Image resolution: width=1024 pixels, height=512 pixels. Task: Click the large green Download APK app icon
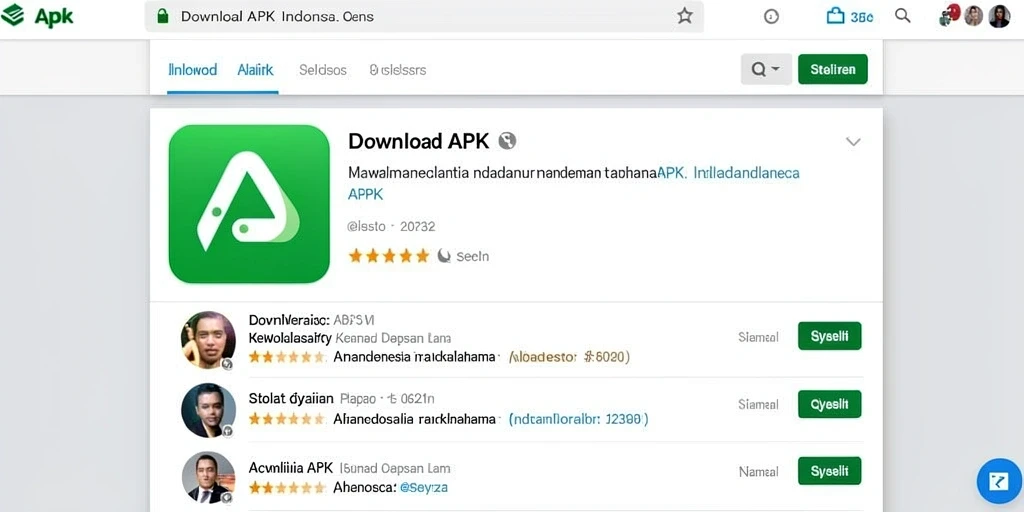pyautogui.click(x=249, y=204)
